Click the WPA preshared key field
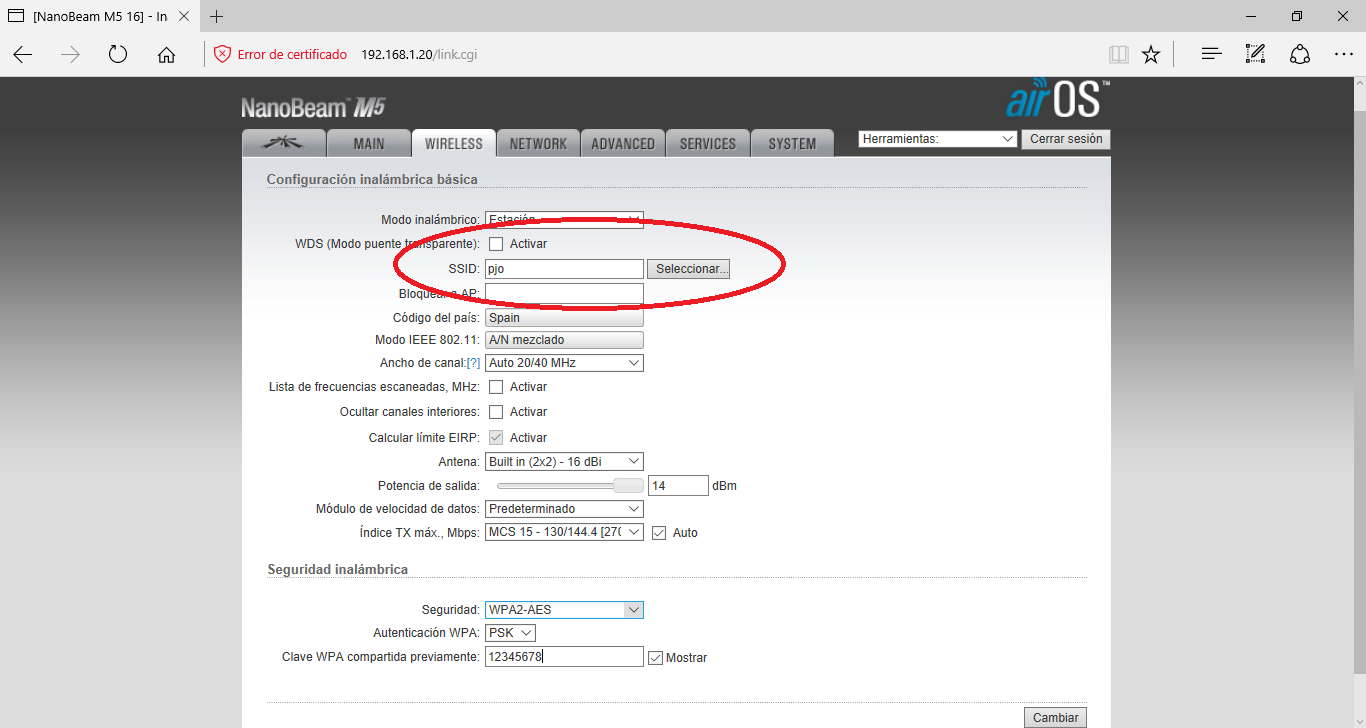 (x=564, y=657)
